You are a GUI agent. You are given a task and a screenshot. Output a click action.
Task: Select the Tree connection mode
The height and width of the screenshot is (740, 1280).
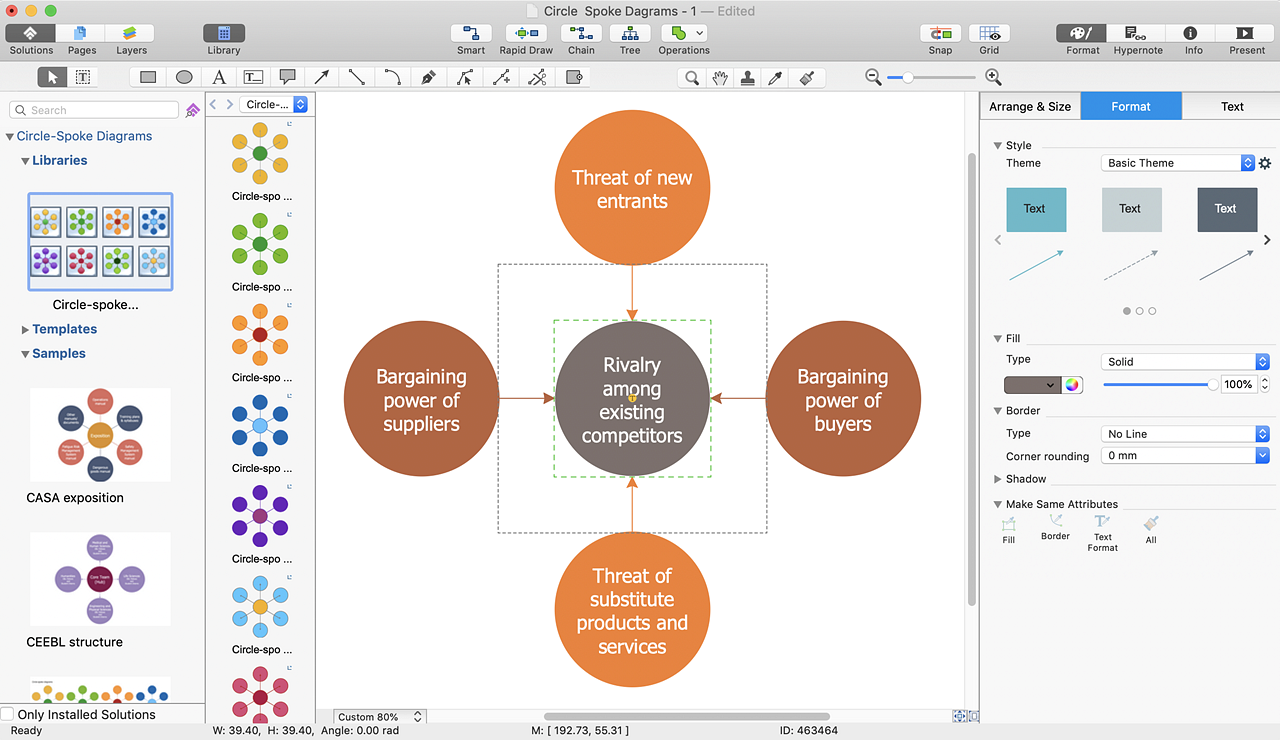630,33
